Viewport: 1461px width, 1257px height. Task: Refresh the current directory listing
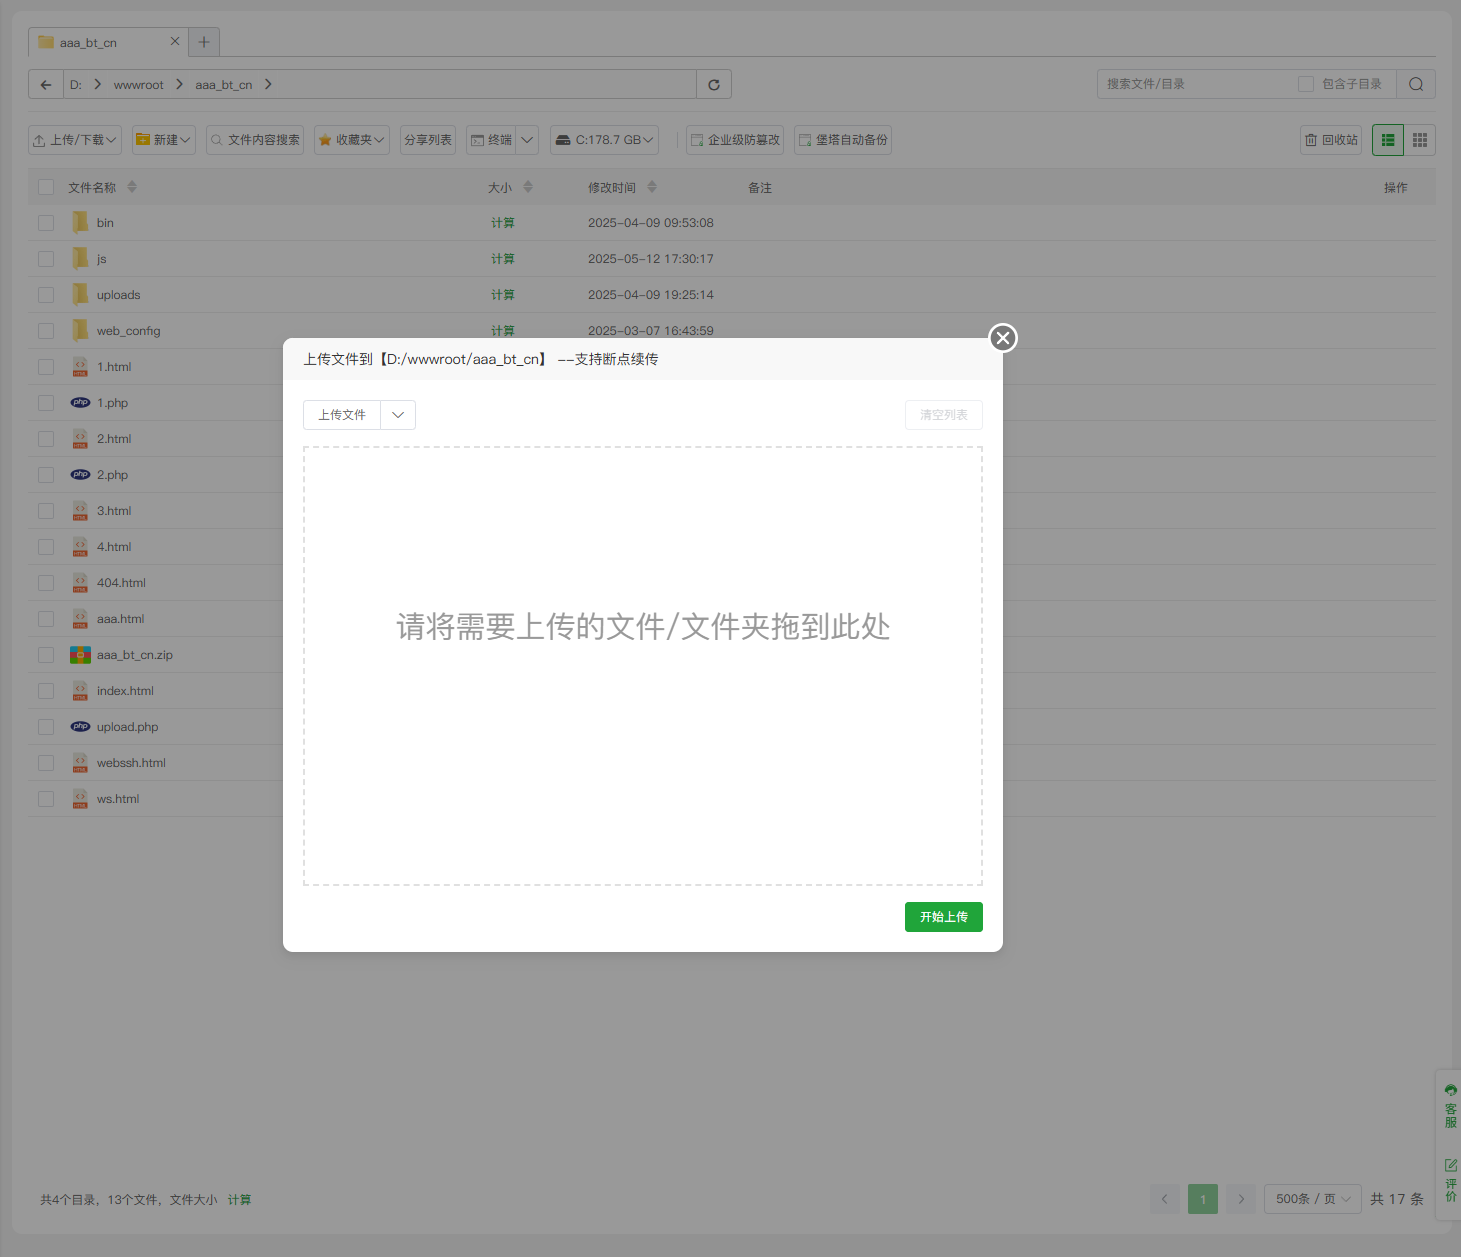point(714,84)
